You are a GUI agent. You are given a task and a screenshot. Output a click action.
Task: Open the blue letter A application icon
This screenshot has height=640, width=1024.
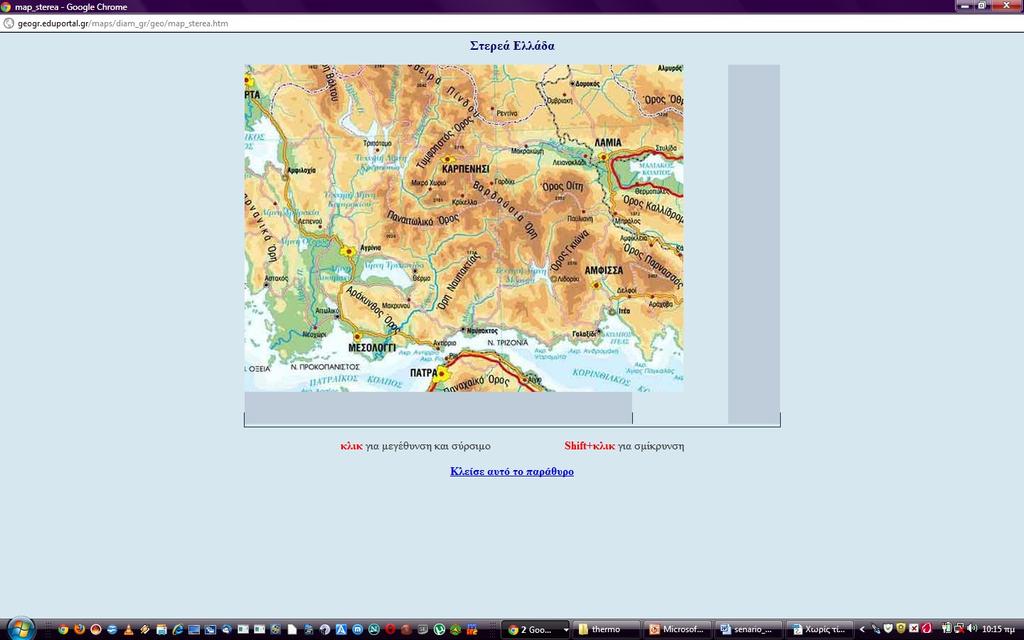[341, 630]
